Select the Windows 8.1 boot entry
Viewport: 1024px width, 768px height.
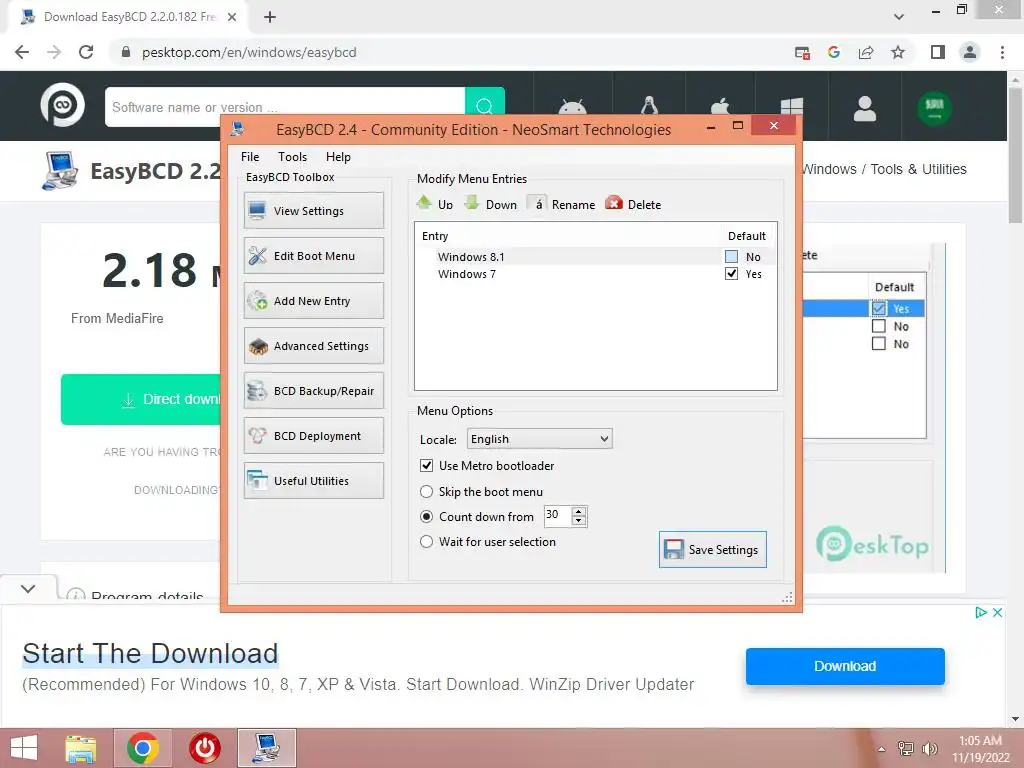point(594,257)
